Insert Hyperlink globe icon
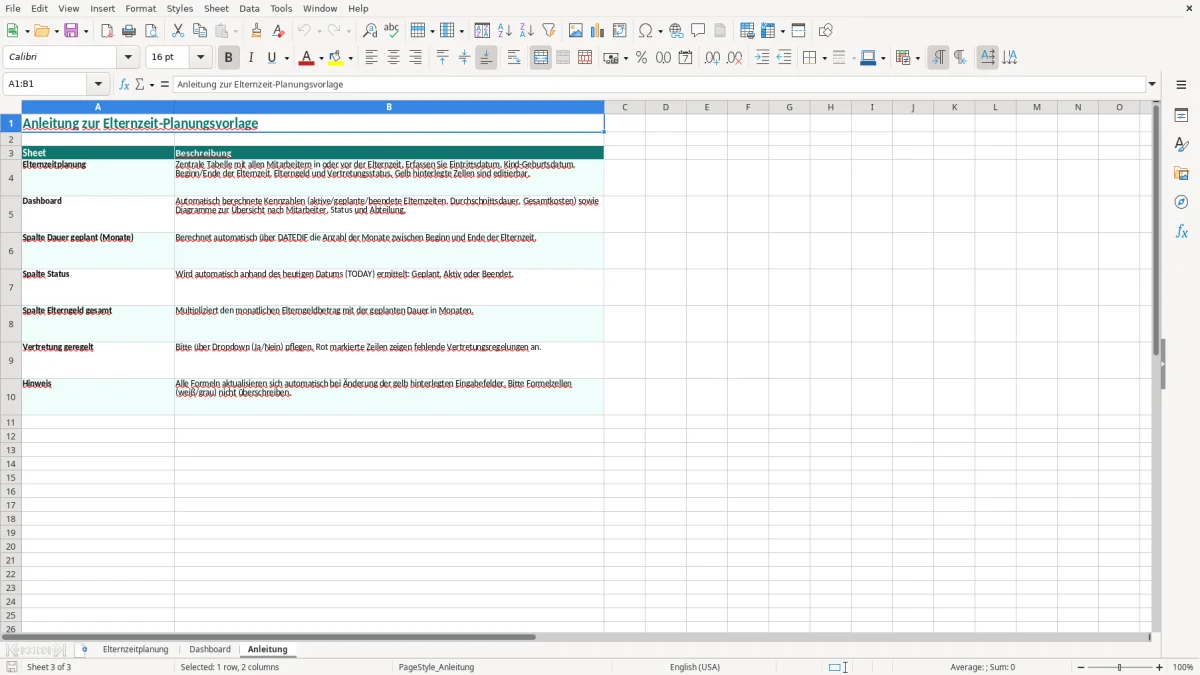 pos(676,31)
